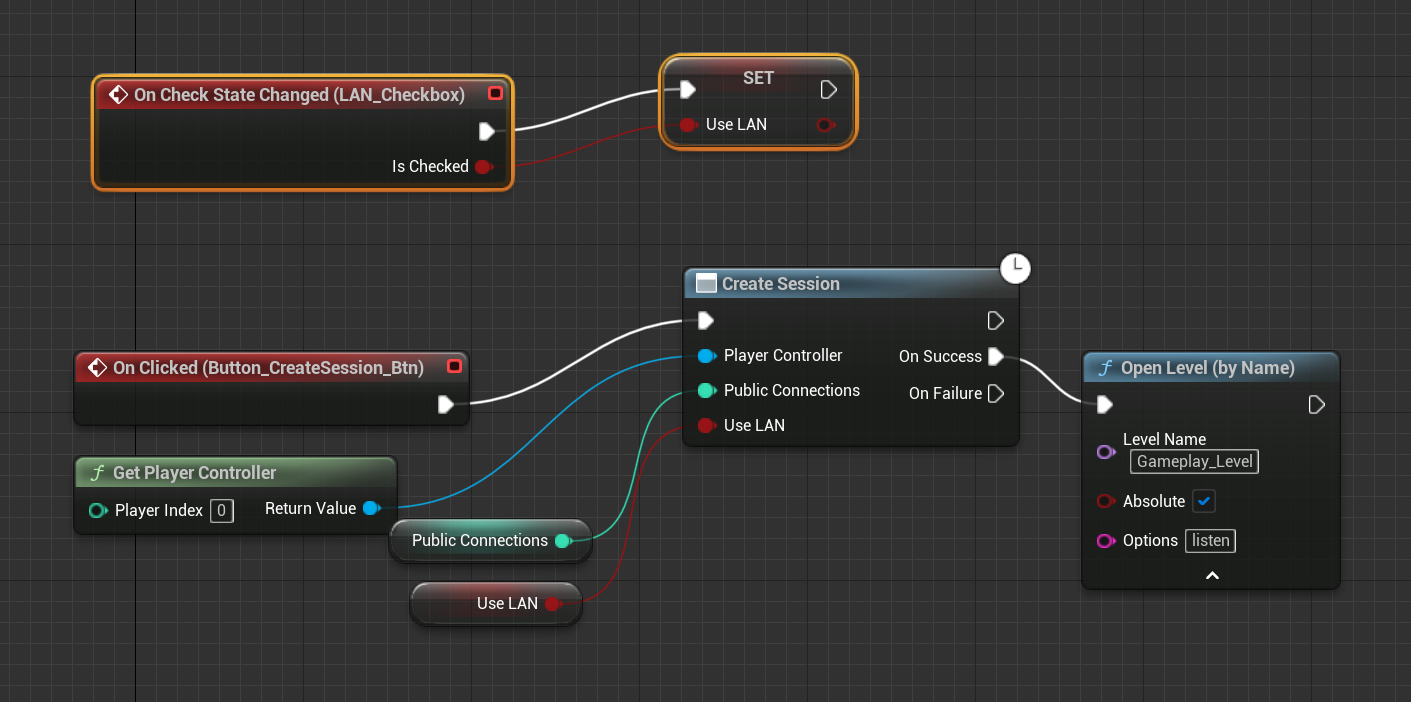Click the Is Checked label
The width and height of the screenshot is (1411, 702).
coord(430,167)
